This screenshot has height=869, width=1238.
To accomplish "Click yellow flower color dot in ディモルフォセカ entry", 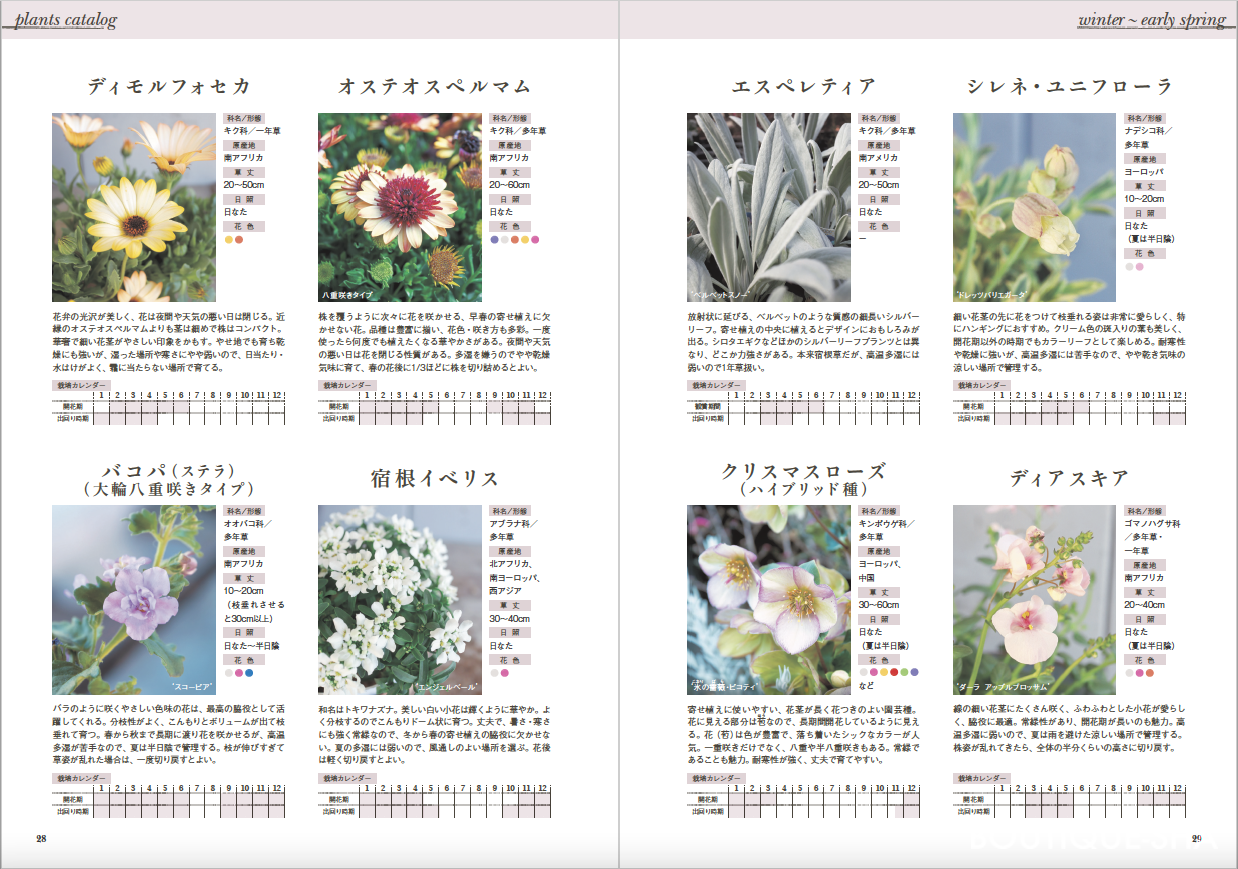I will point(229,239).
